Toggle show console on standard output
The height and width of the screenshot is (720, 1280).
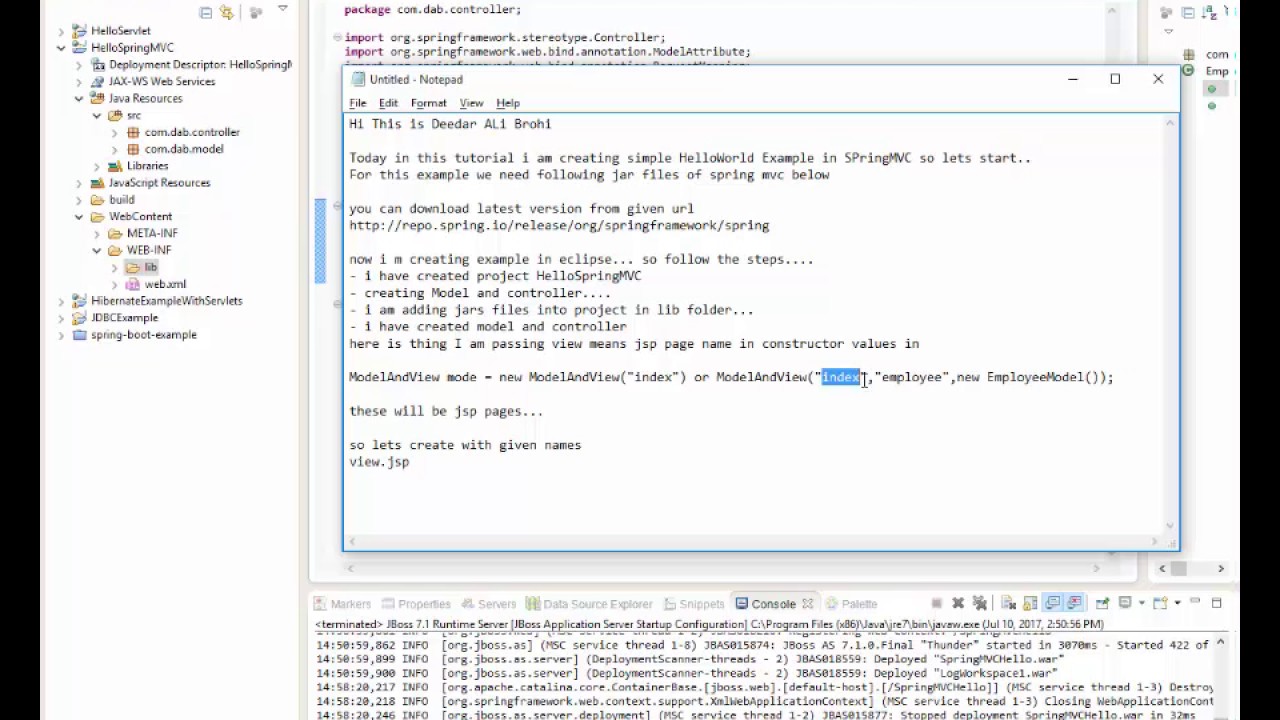1053,603
